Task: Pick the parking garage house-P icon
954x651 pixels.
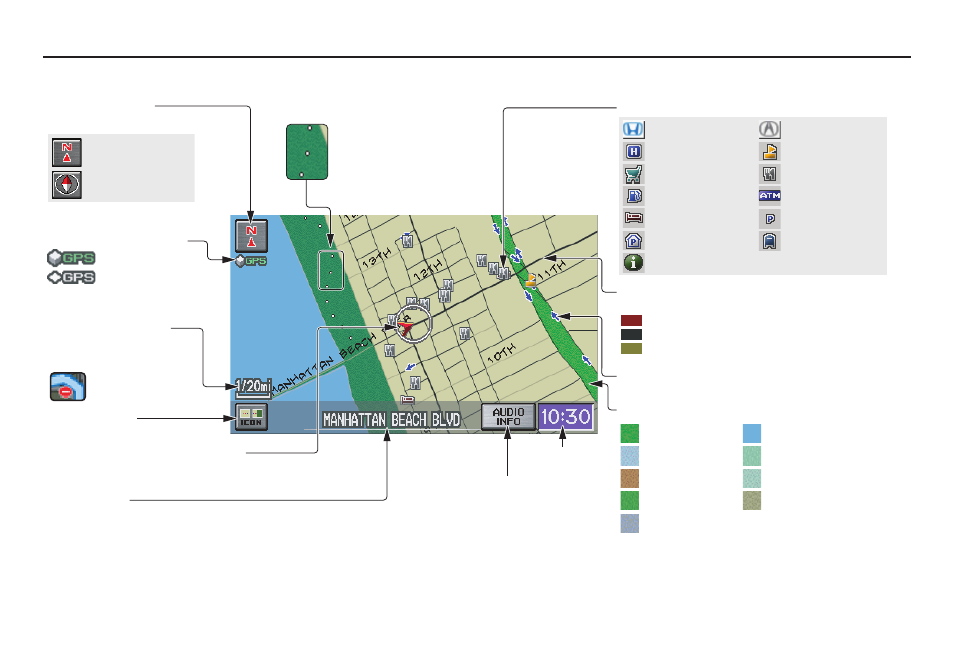Action: point(634,241)
